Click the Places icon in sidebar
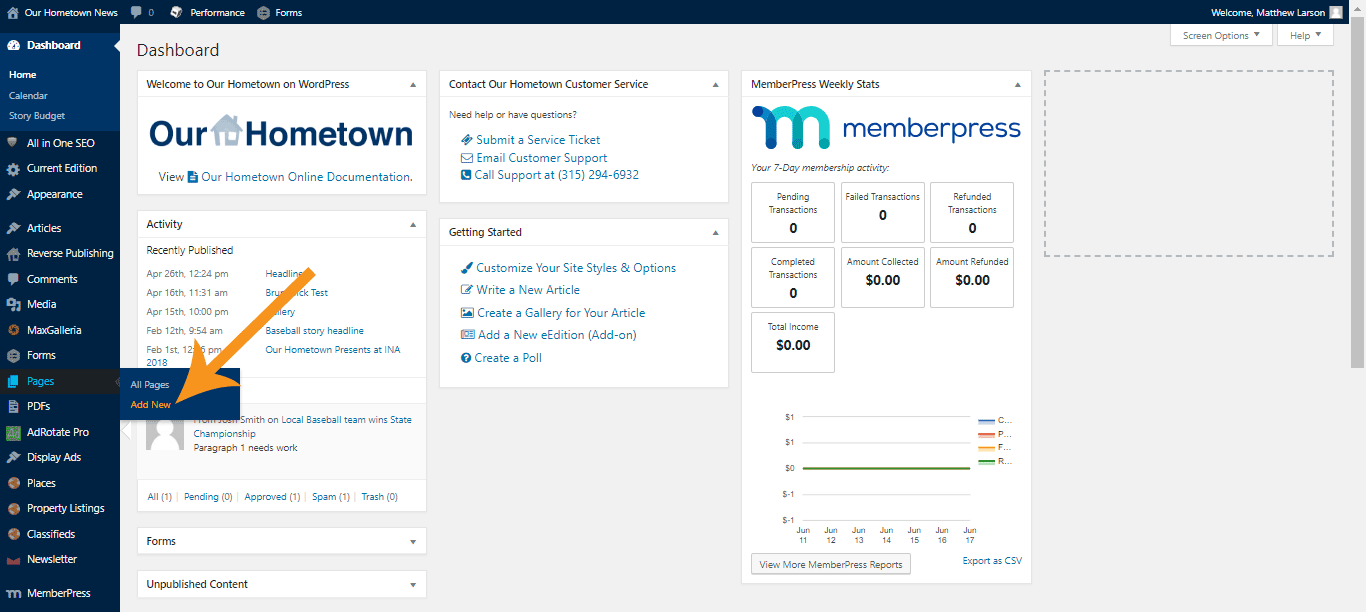 (13, 483)
